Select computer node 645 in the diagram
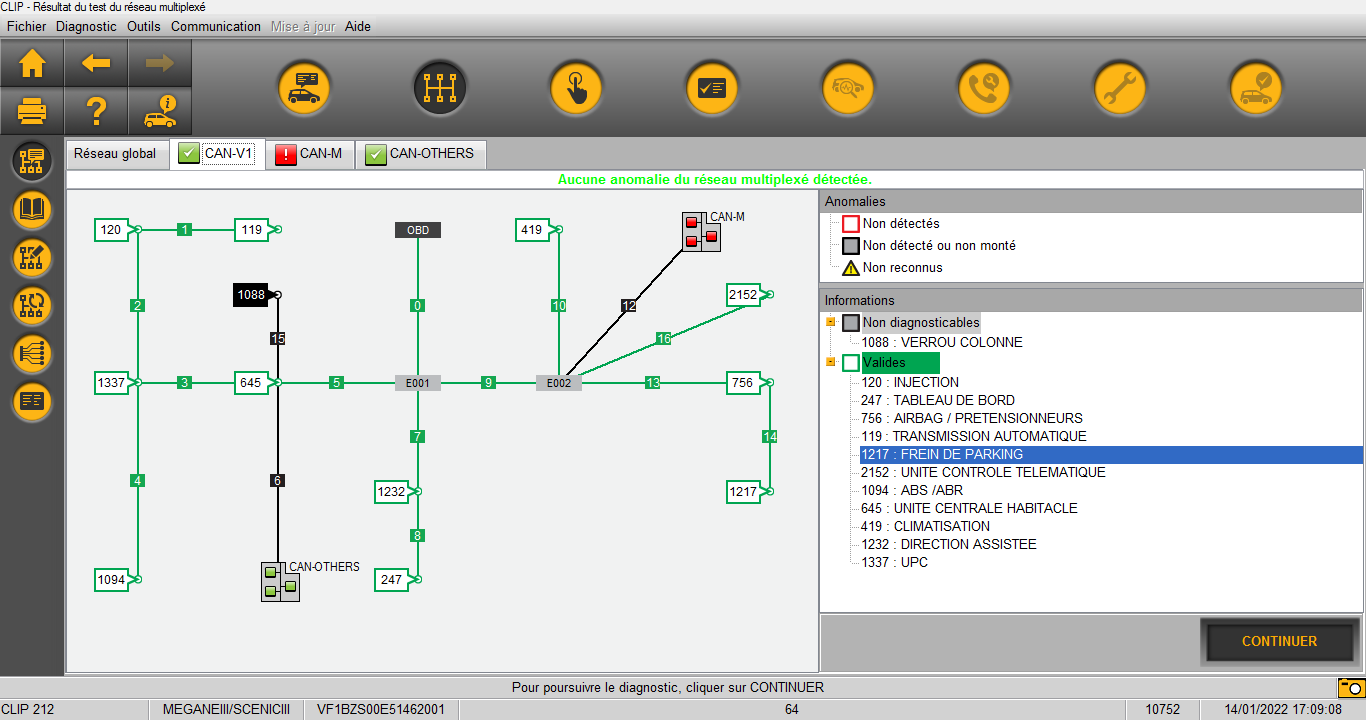The image size is (1366, 720). [252, 382]
